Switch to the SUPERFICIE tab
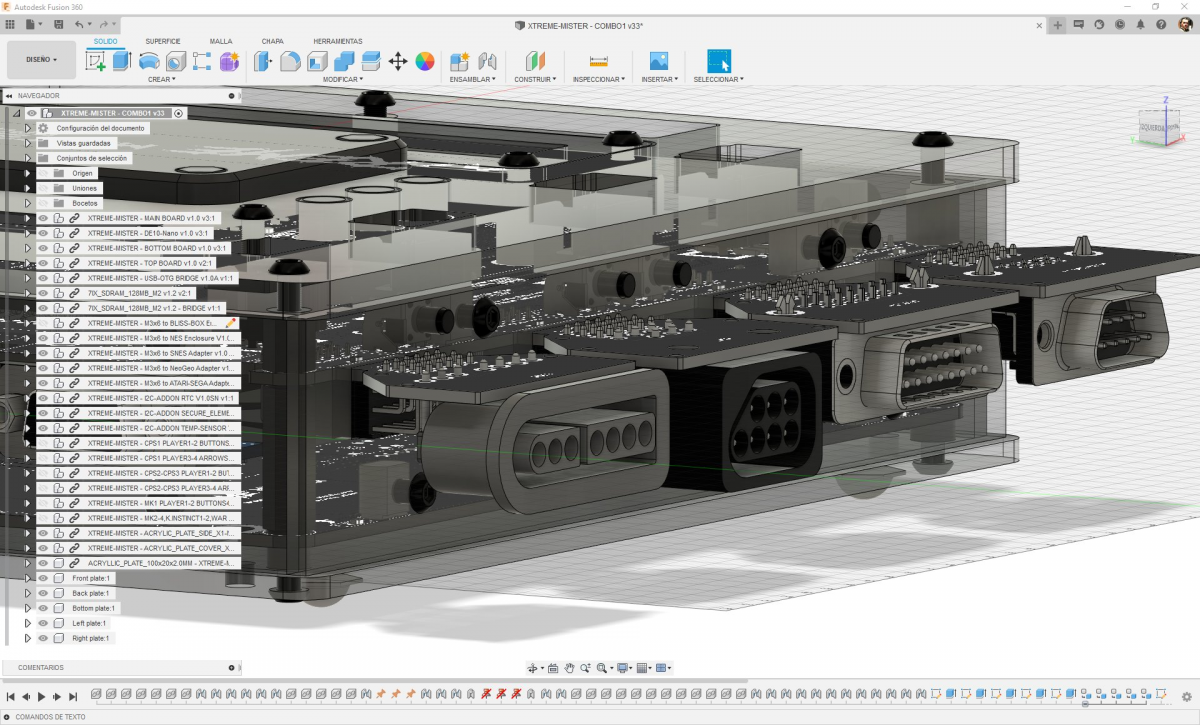Image resolution: width=1200 pixels, height=725 pixels. (x=163, y=41)
